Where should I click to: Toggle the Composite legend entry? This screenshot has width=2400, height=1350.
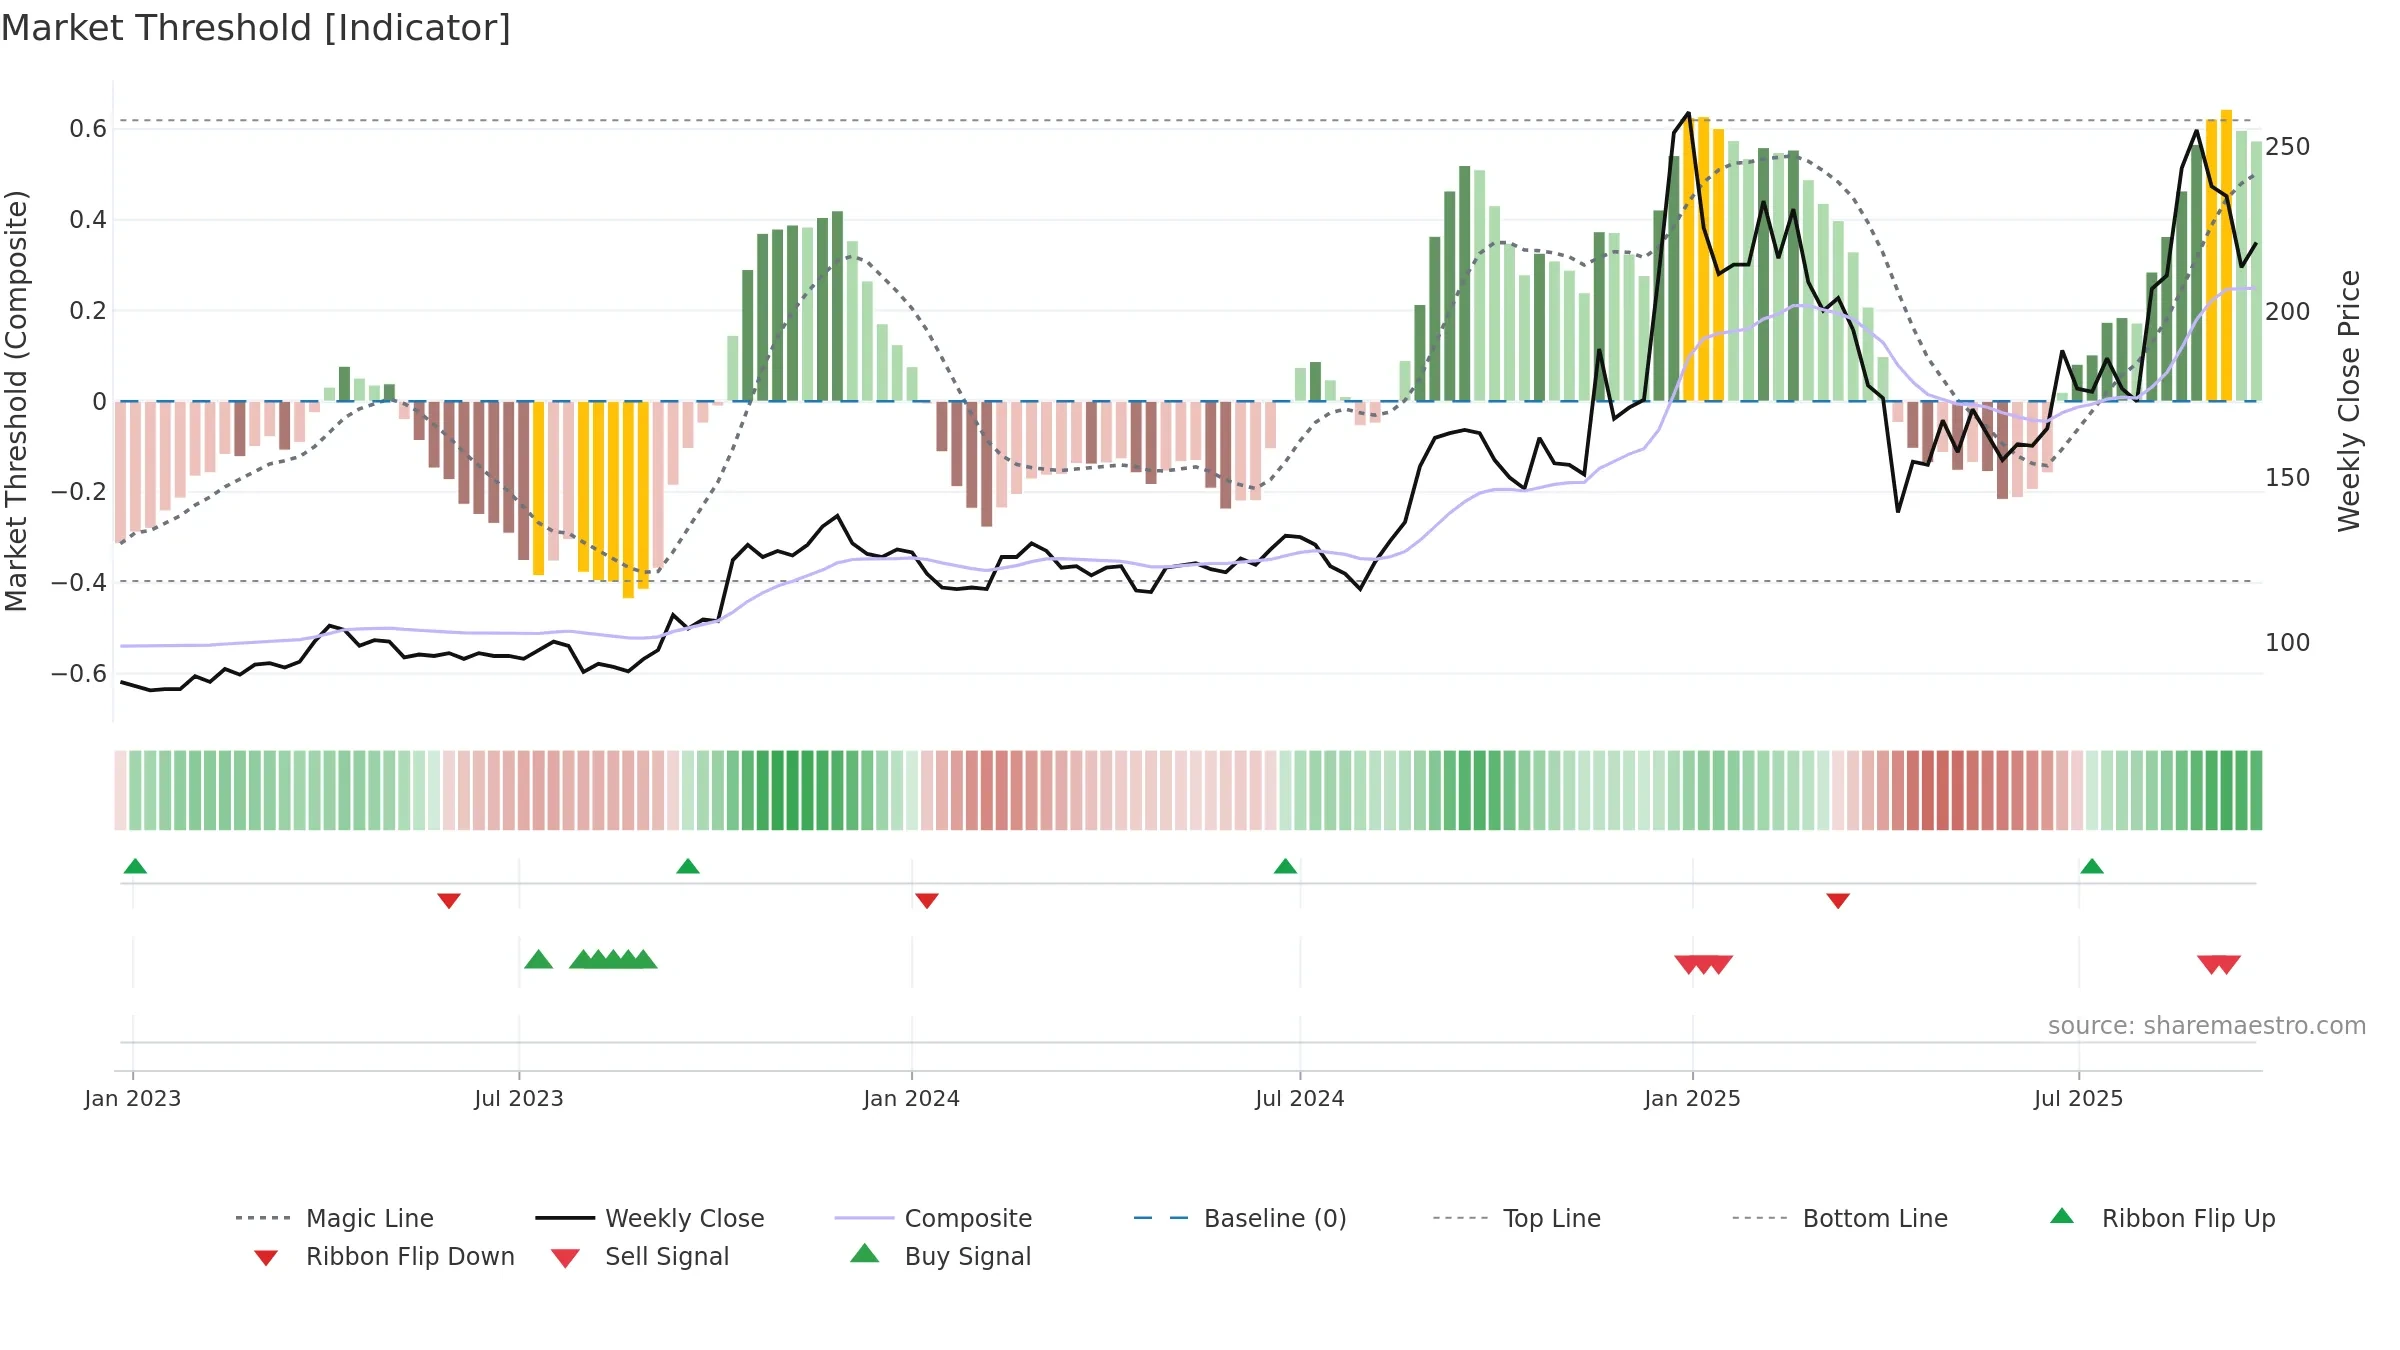[933, 1218]
